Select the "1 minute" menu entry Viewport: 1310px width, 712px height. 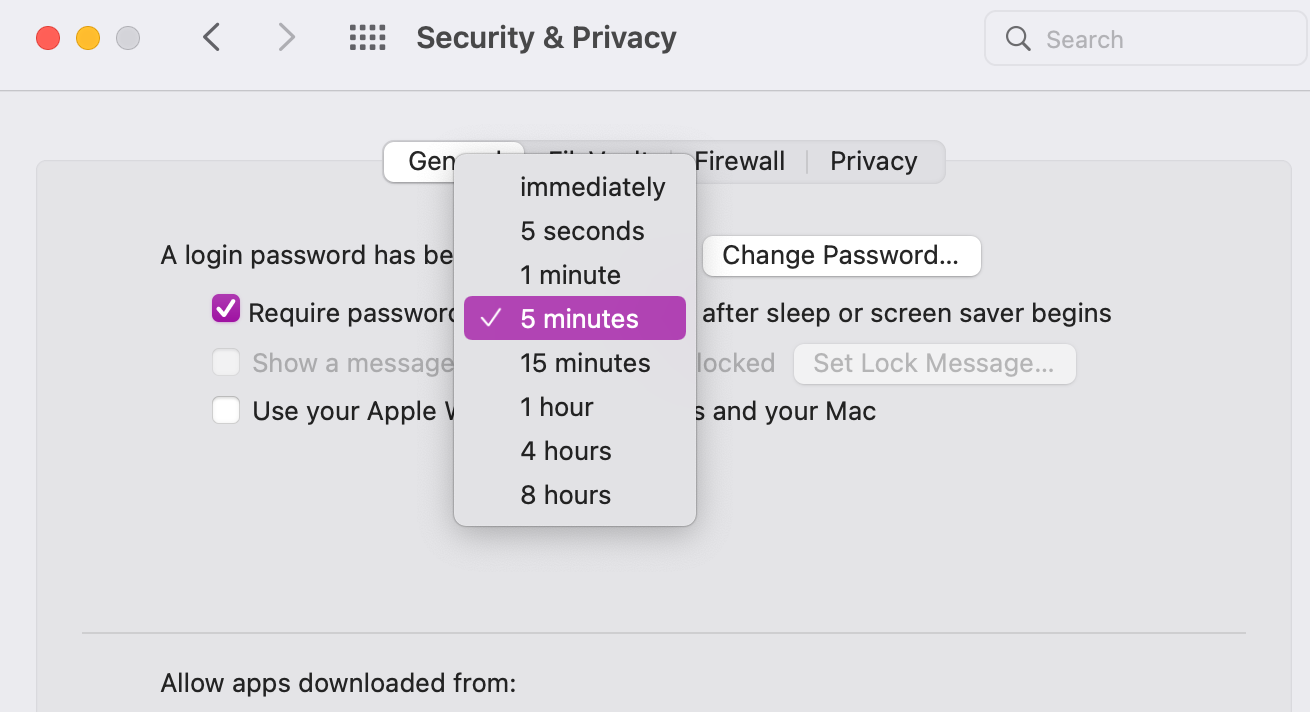click(570, 275)
